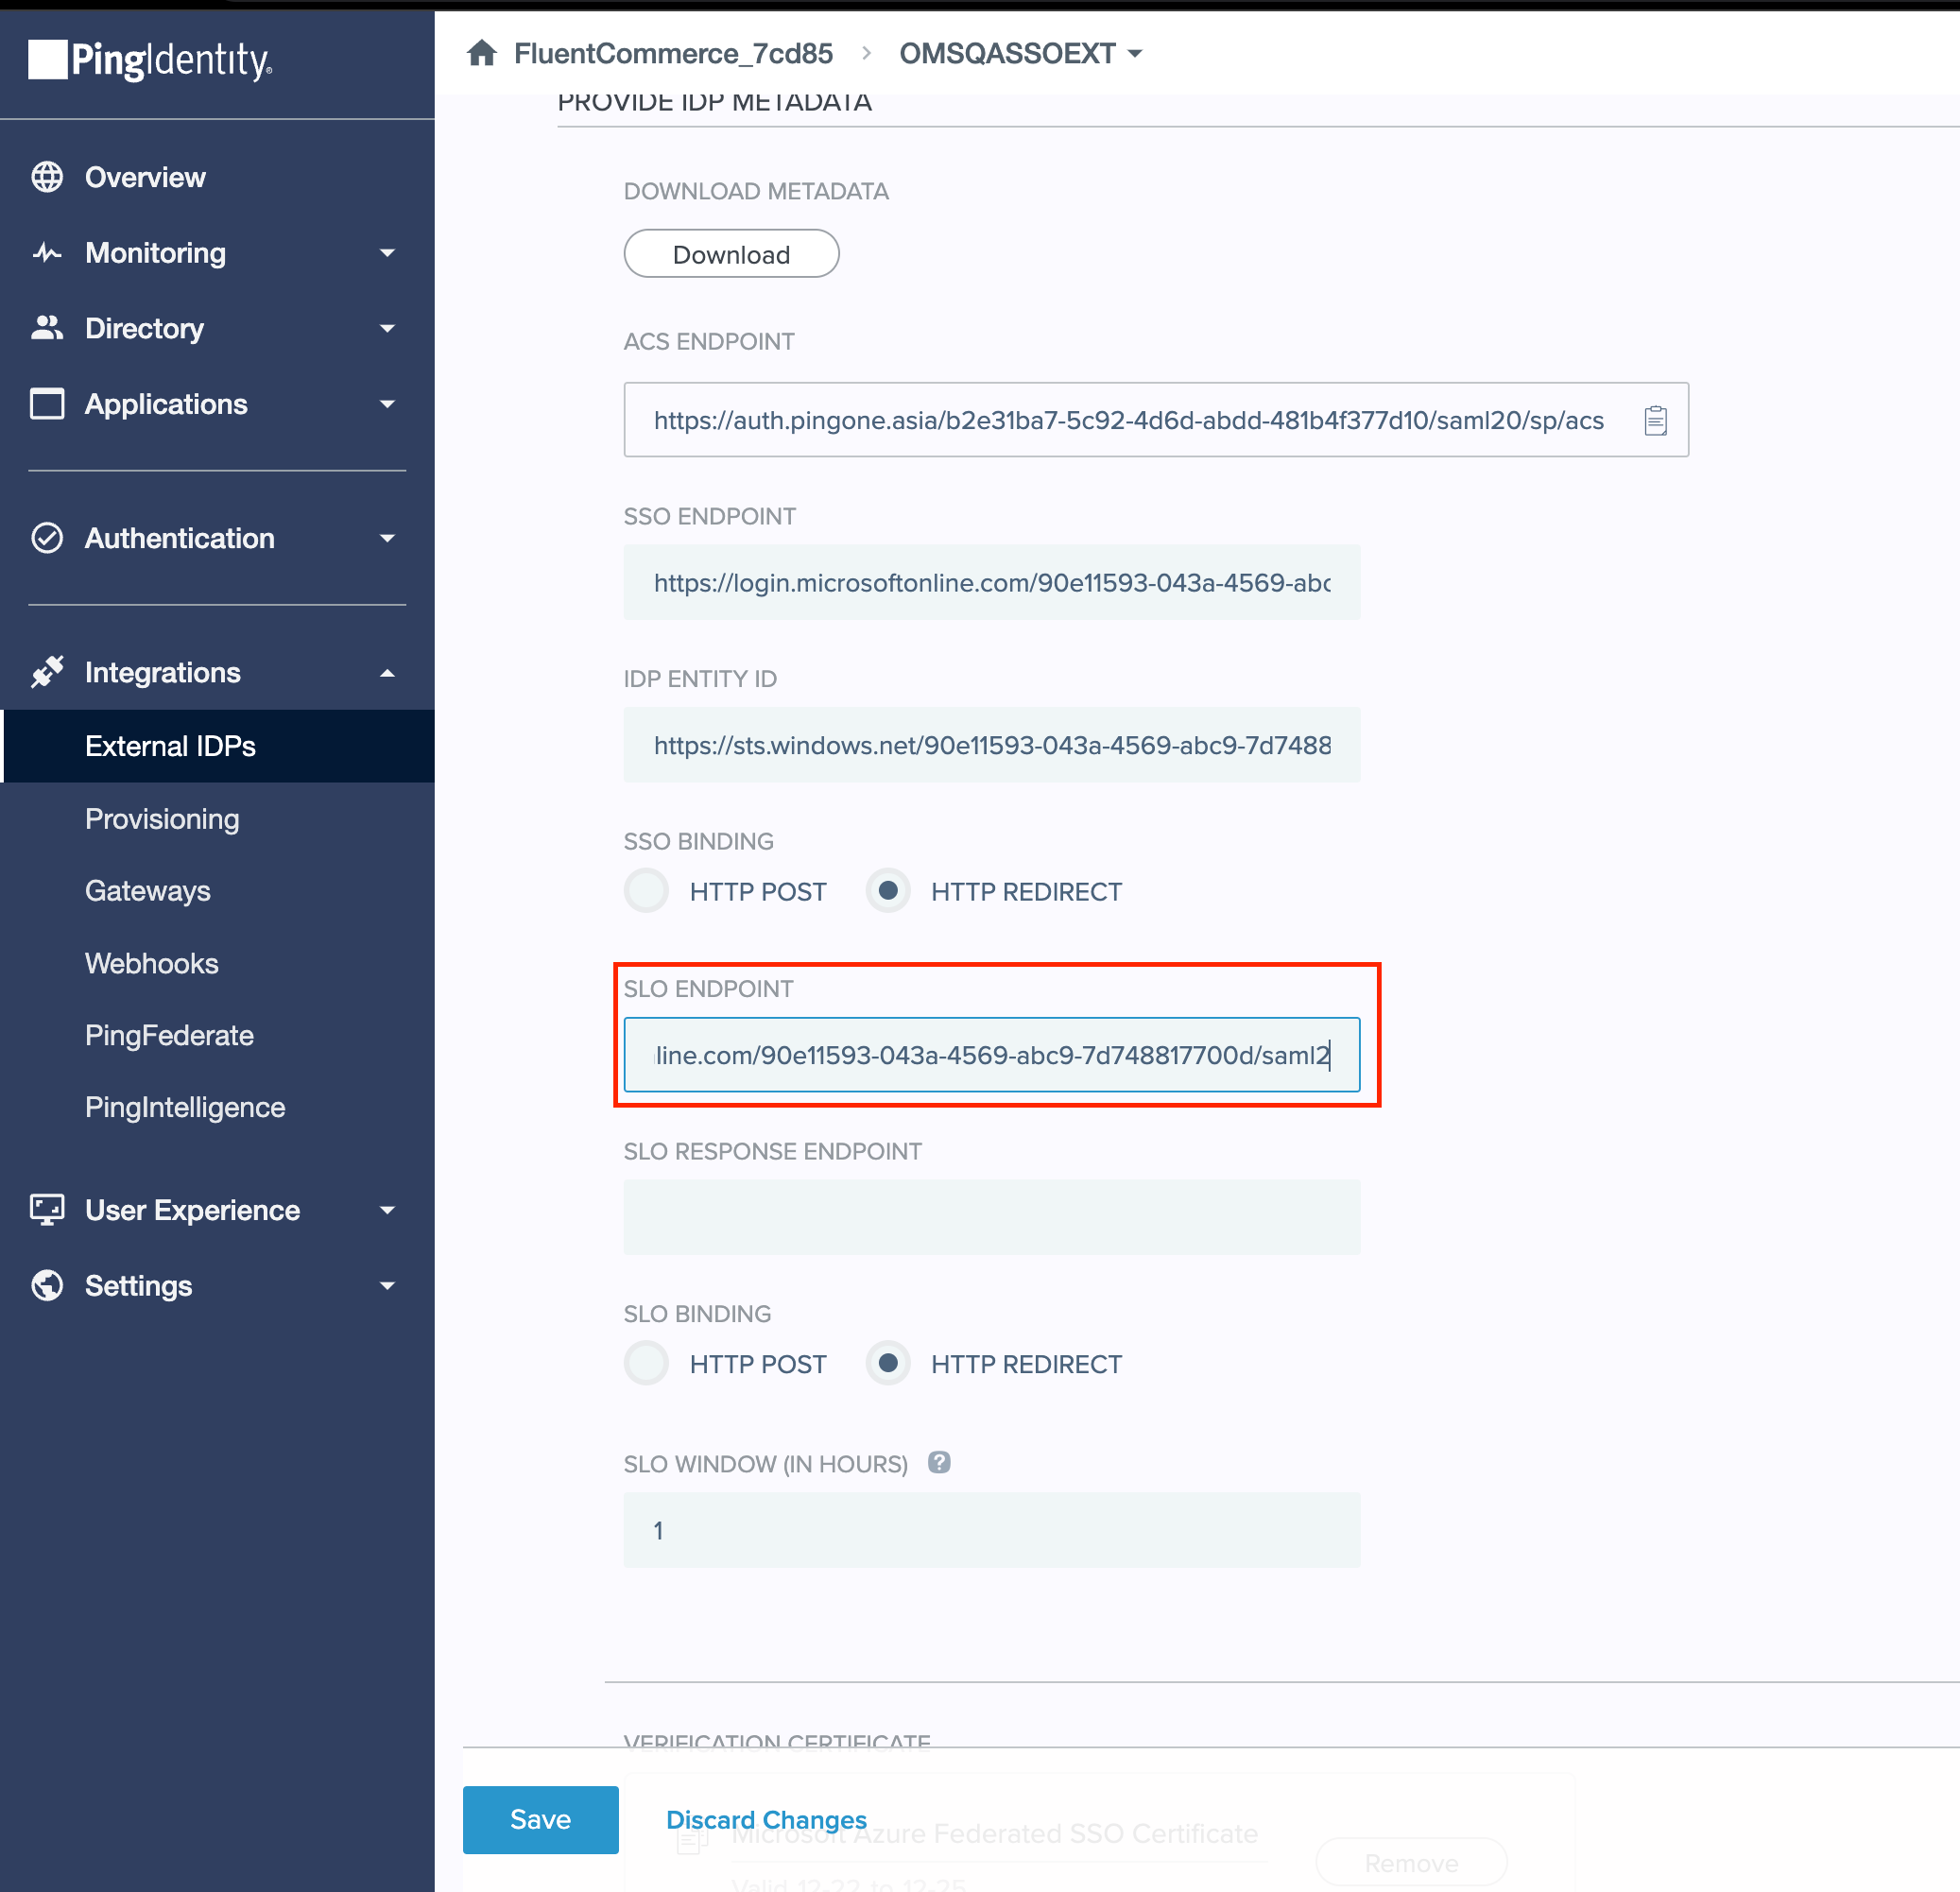Screen dimensions: 1960x1892
Task: Click the Integrations plug icon
Action: tap(47, 672)
